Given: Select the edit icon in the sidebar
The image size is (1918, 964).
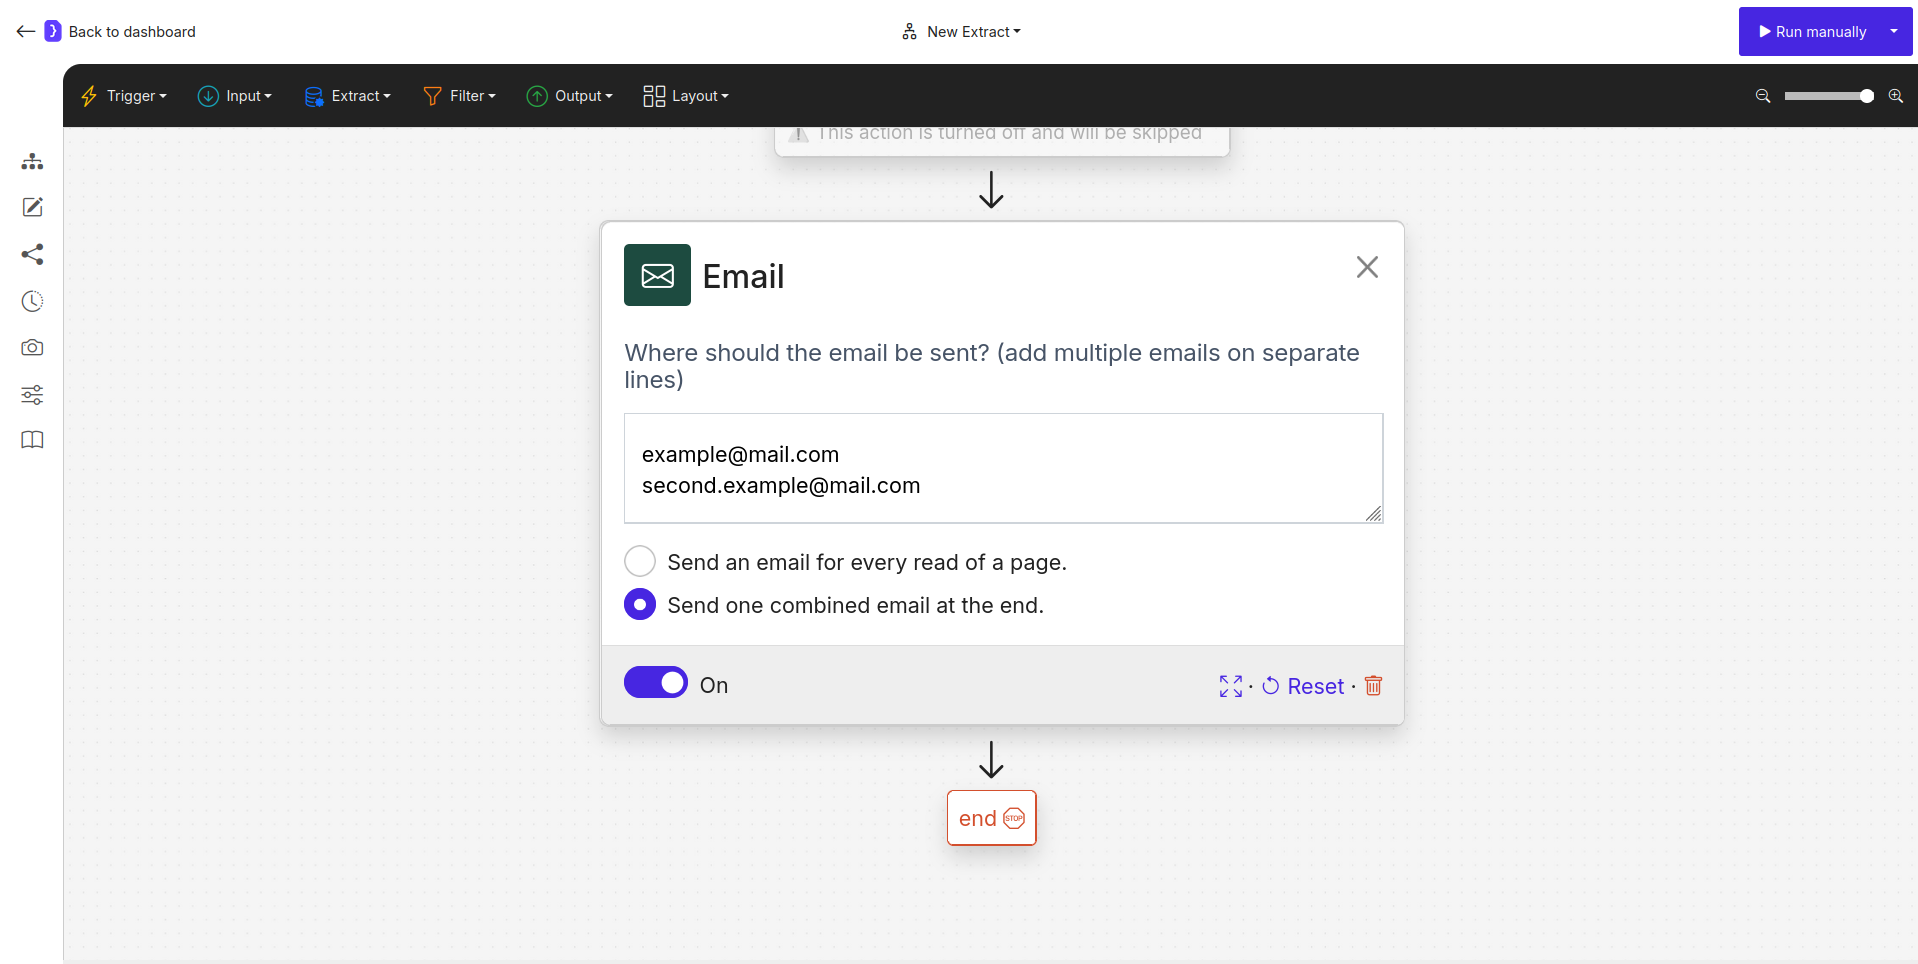Looking at the screenshot, I should 32,207.
